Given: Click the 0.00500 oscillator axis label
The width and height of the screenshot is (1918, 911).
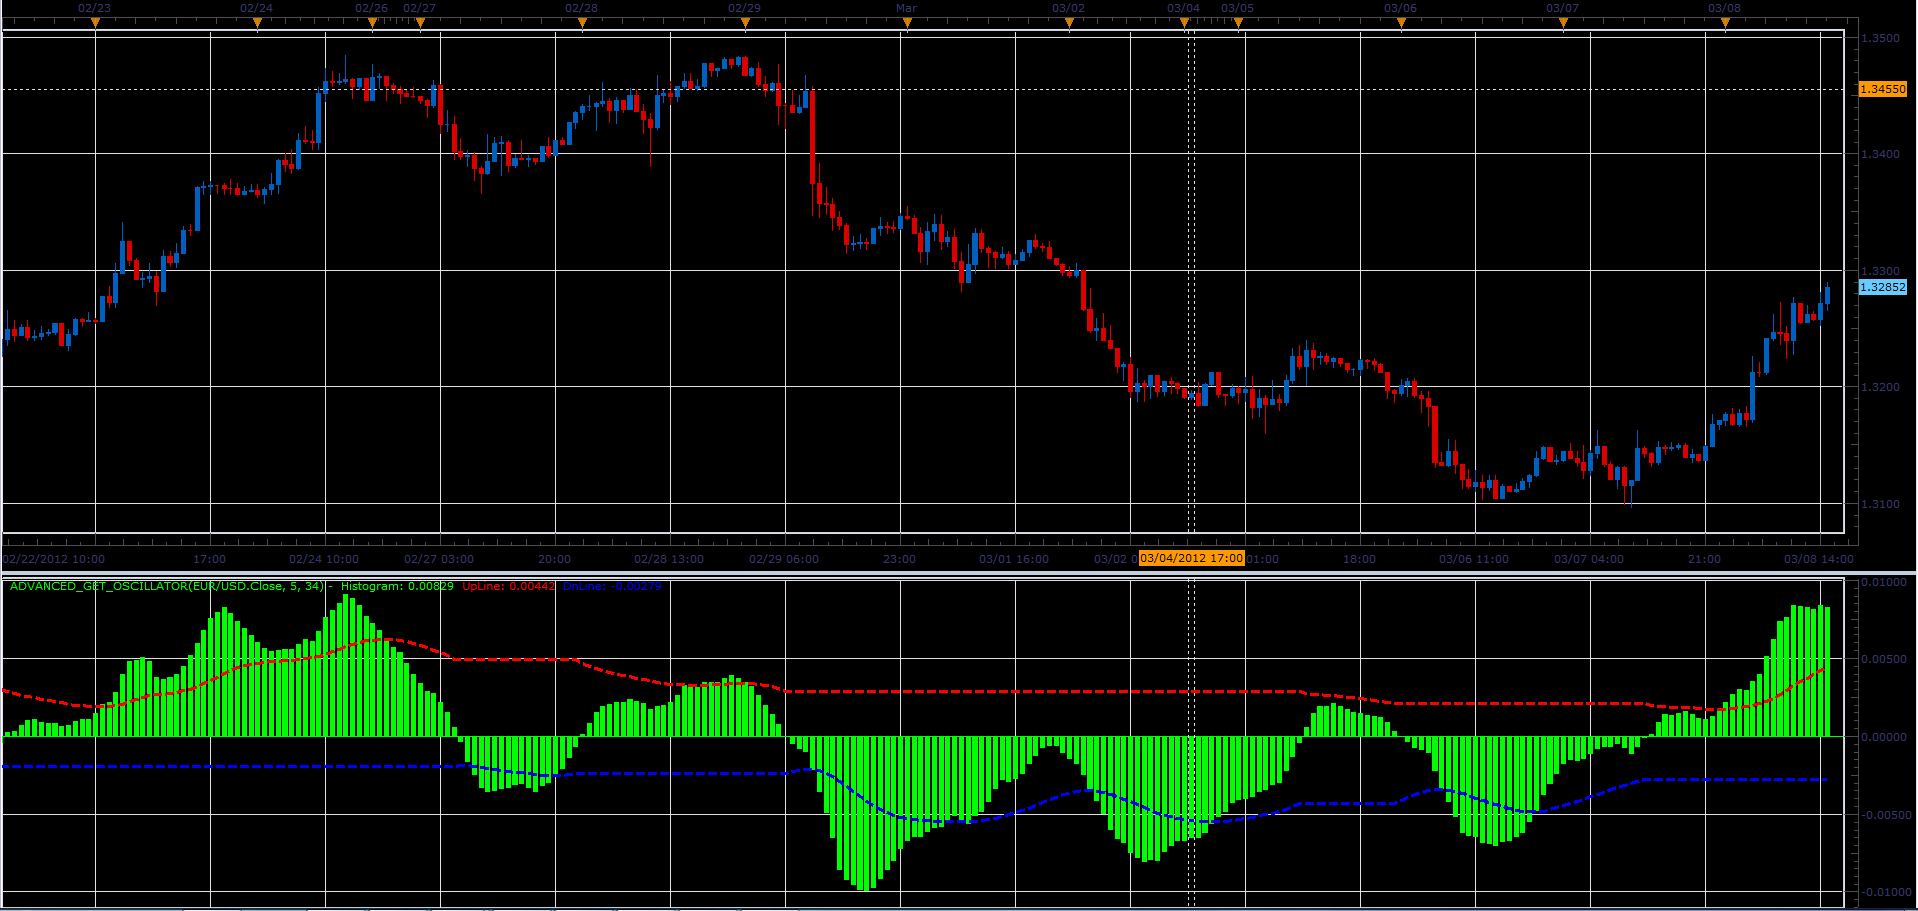Looking at the screenshot, I should (1884, 659).
